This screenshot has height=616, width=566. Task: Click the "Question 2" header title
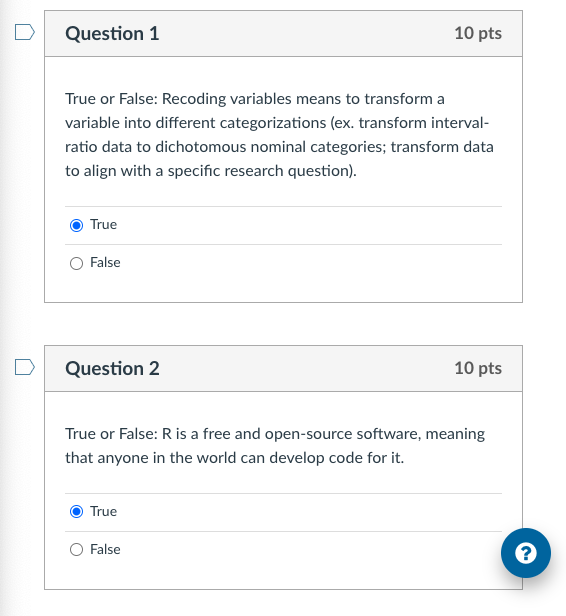(112, 368)
